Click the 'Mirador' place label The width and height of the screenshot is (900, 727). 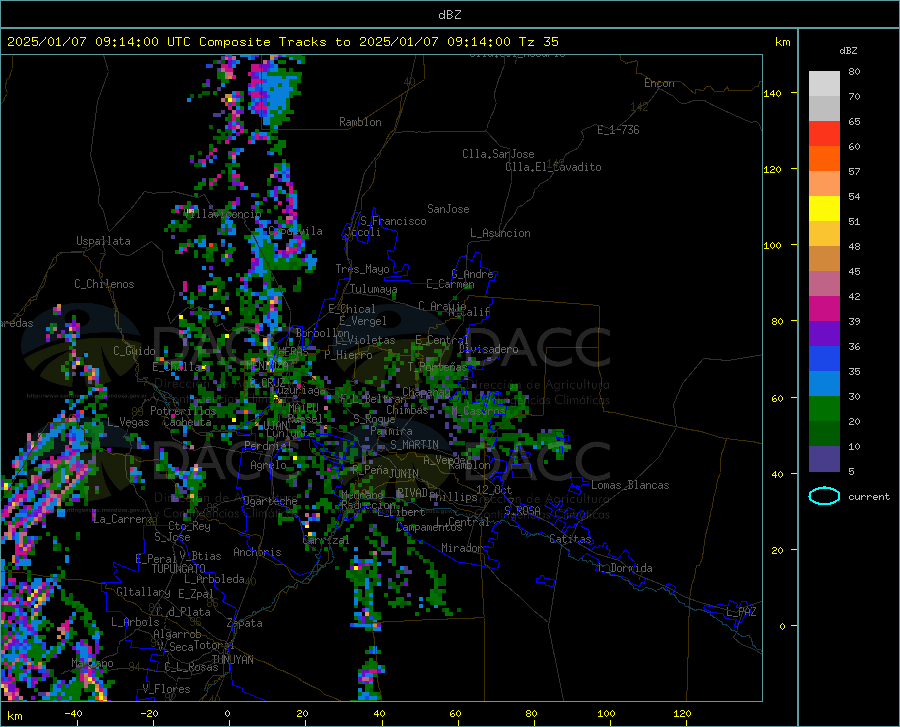coord(462,548)
